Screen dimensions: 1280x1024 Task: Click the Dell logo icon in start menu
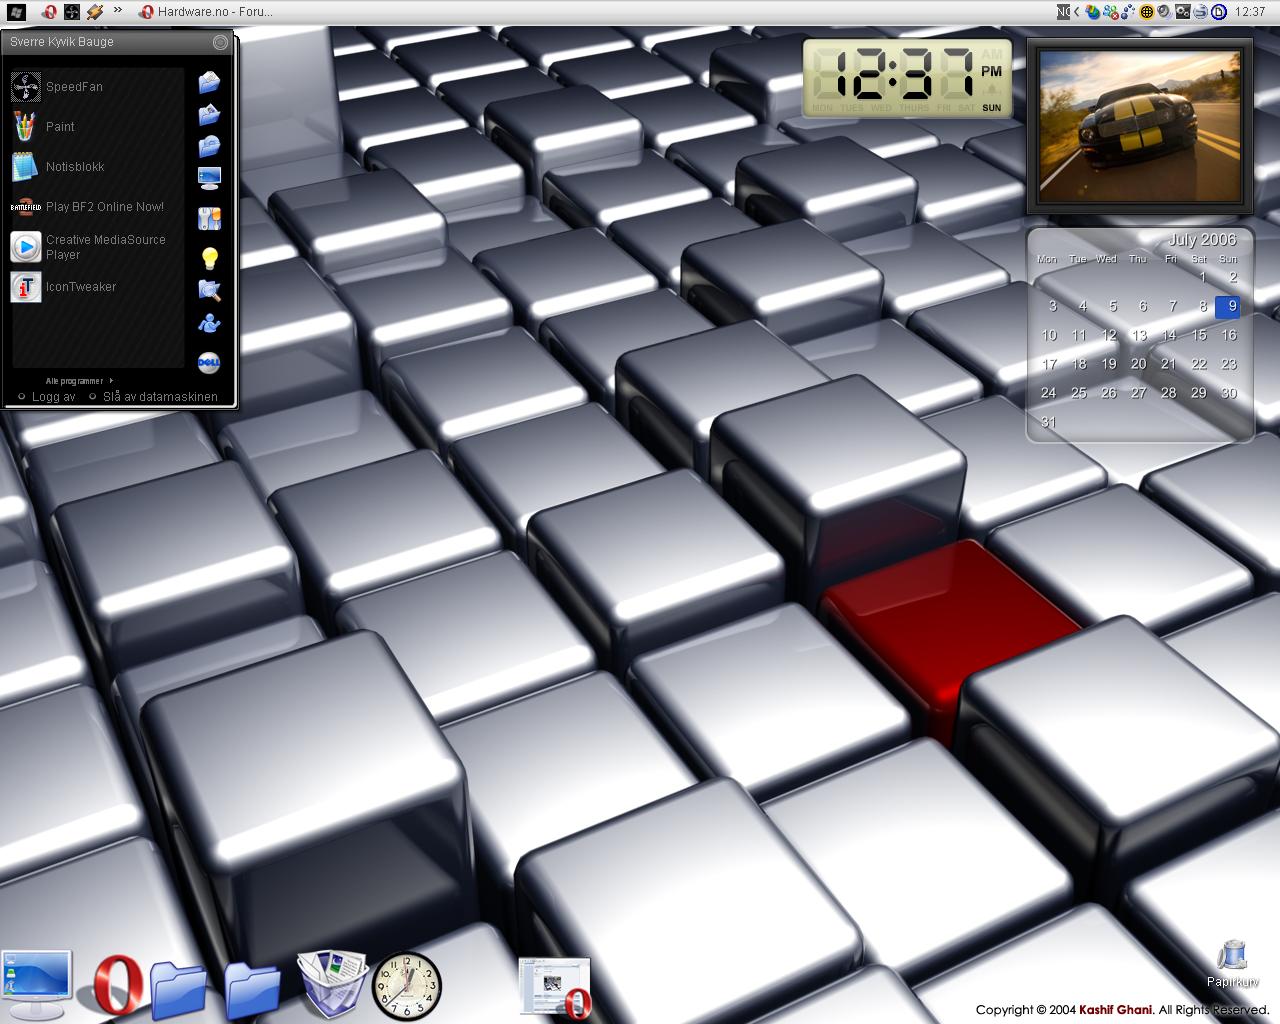[x=209, y=362]
